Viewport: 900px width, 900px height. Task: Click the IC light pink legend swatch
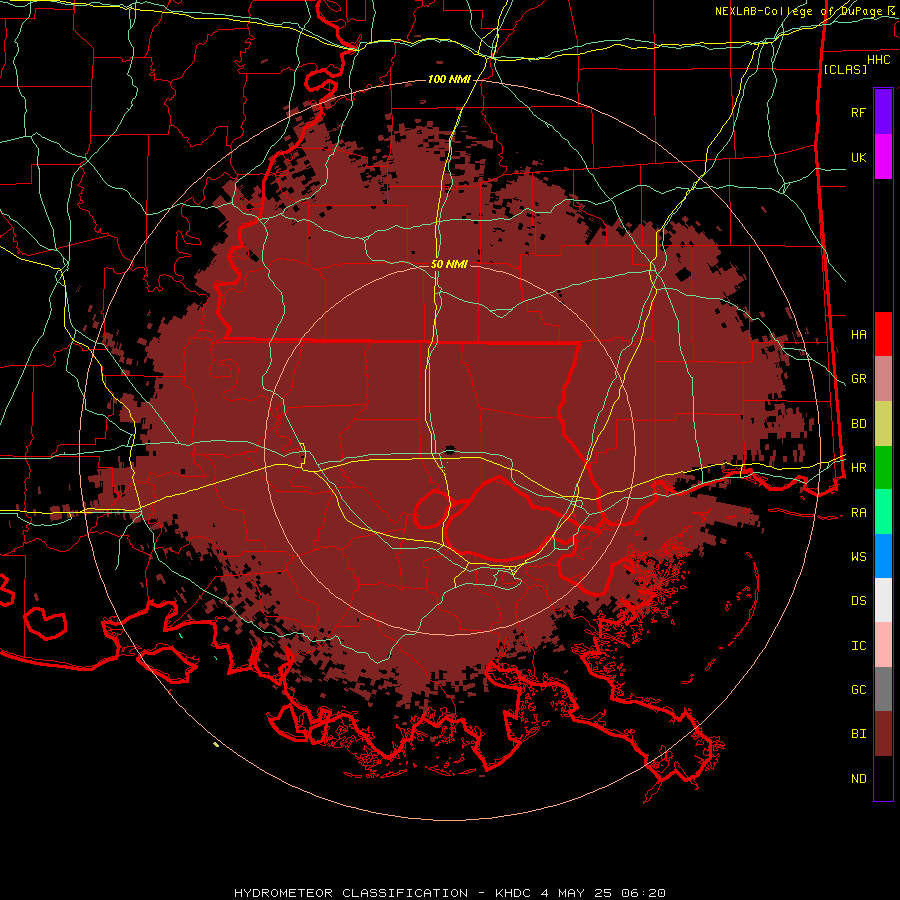[883, 645]
